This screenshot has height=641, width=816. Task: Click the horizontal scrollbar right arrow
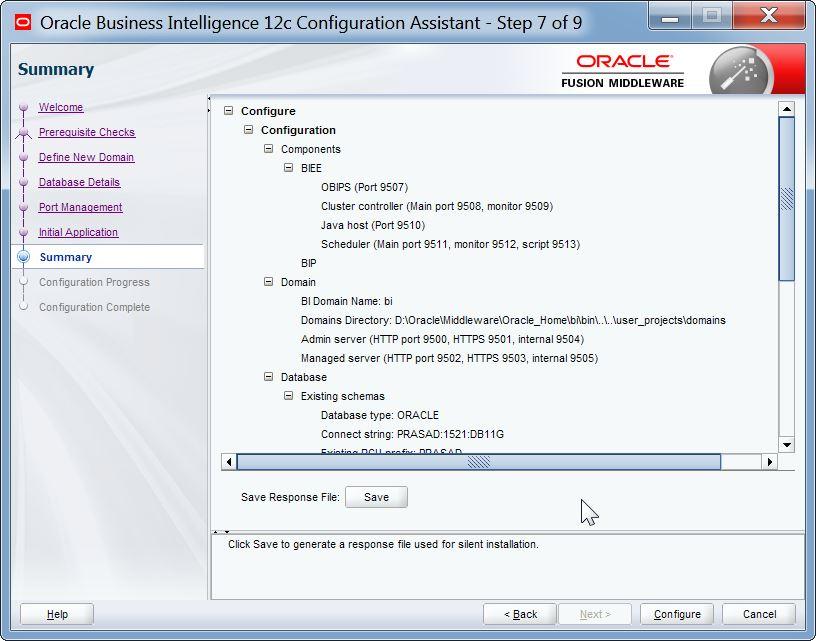tap(770, 461)
